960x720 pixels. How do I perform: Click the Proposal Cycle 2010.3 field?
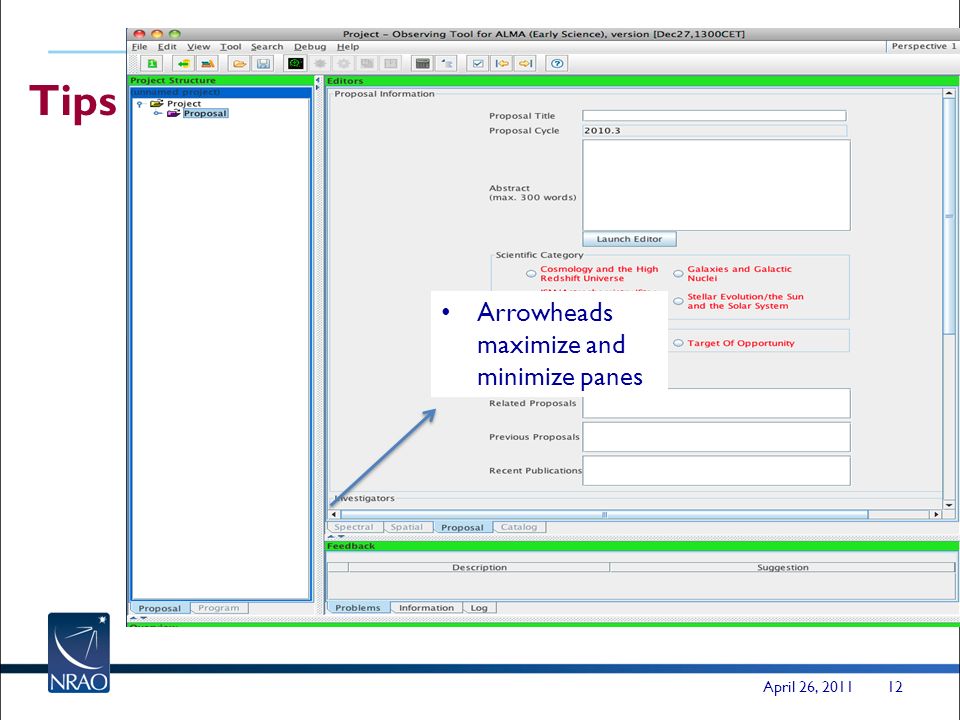(x=714, y=130)
